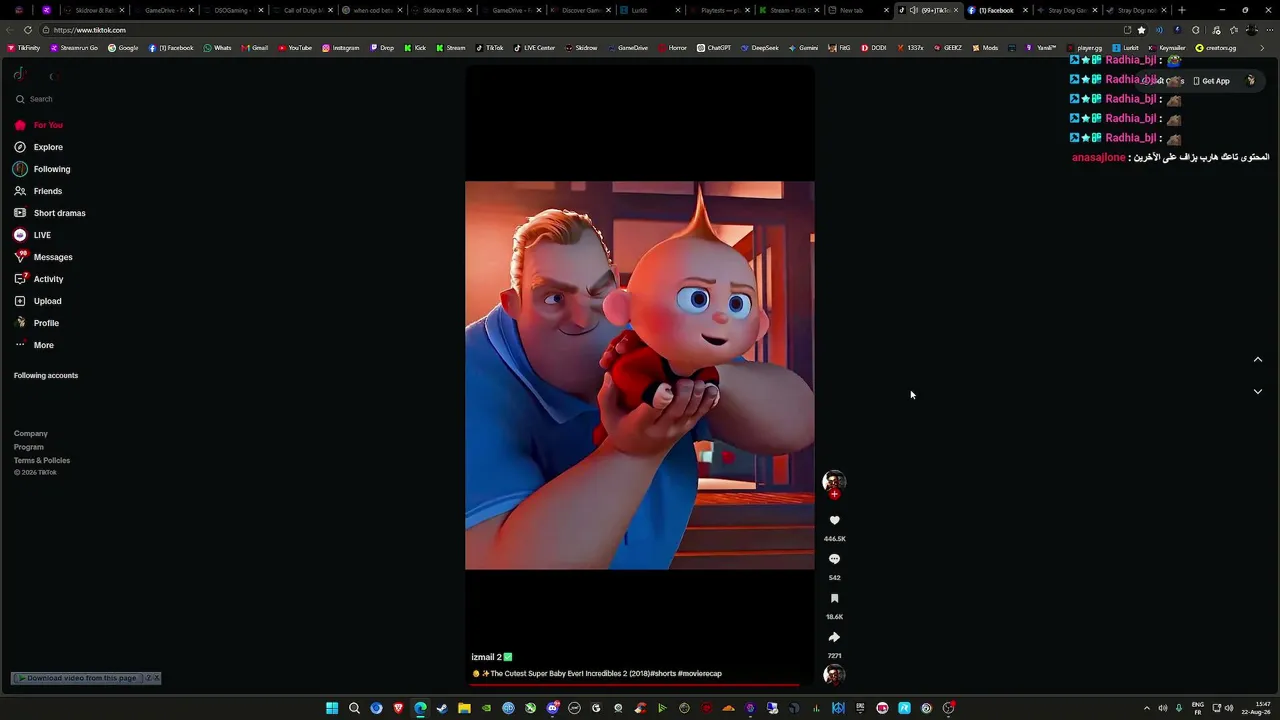The height and width of the screenshot is (720, 1280).
Task: Open the DeepSeek bookmark
Action: [760, 48]
